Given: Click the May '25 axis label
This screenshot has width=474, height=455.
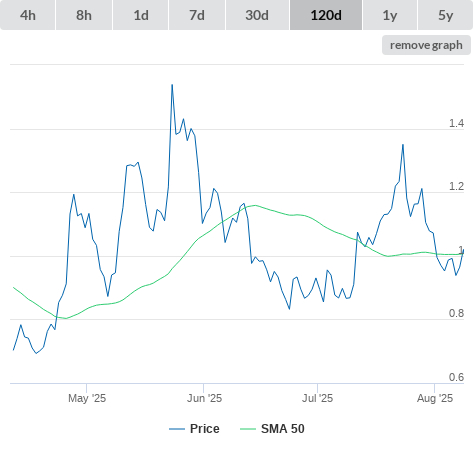Looking at the screenshot, I should tap(87, 398).
